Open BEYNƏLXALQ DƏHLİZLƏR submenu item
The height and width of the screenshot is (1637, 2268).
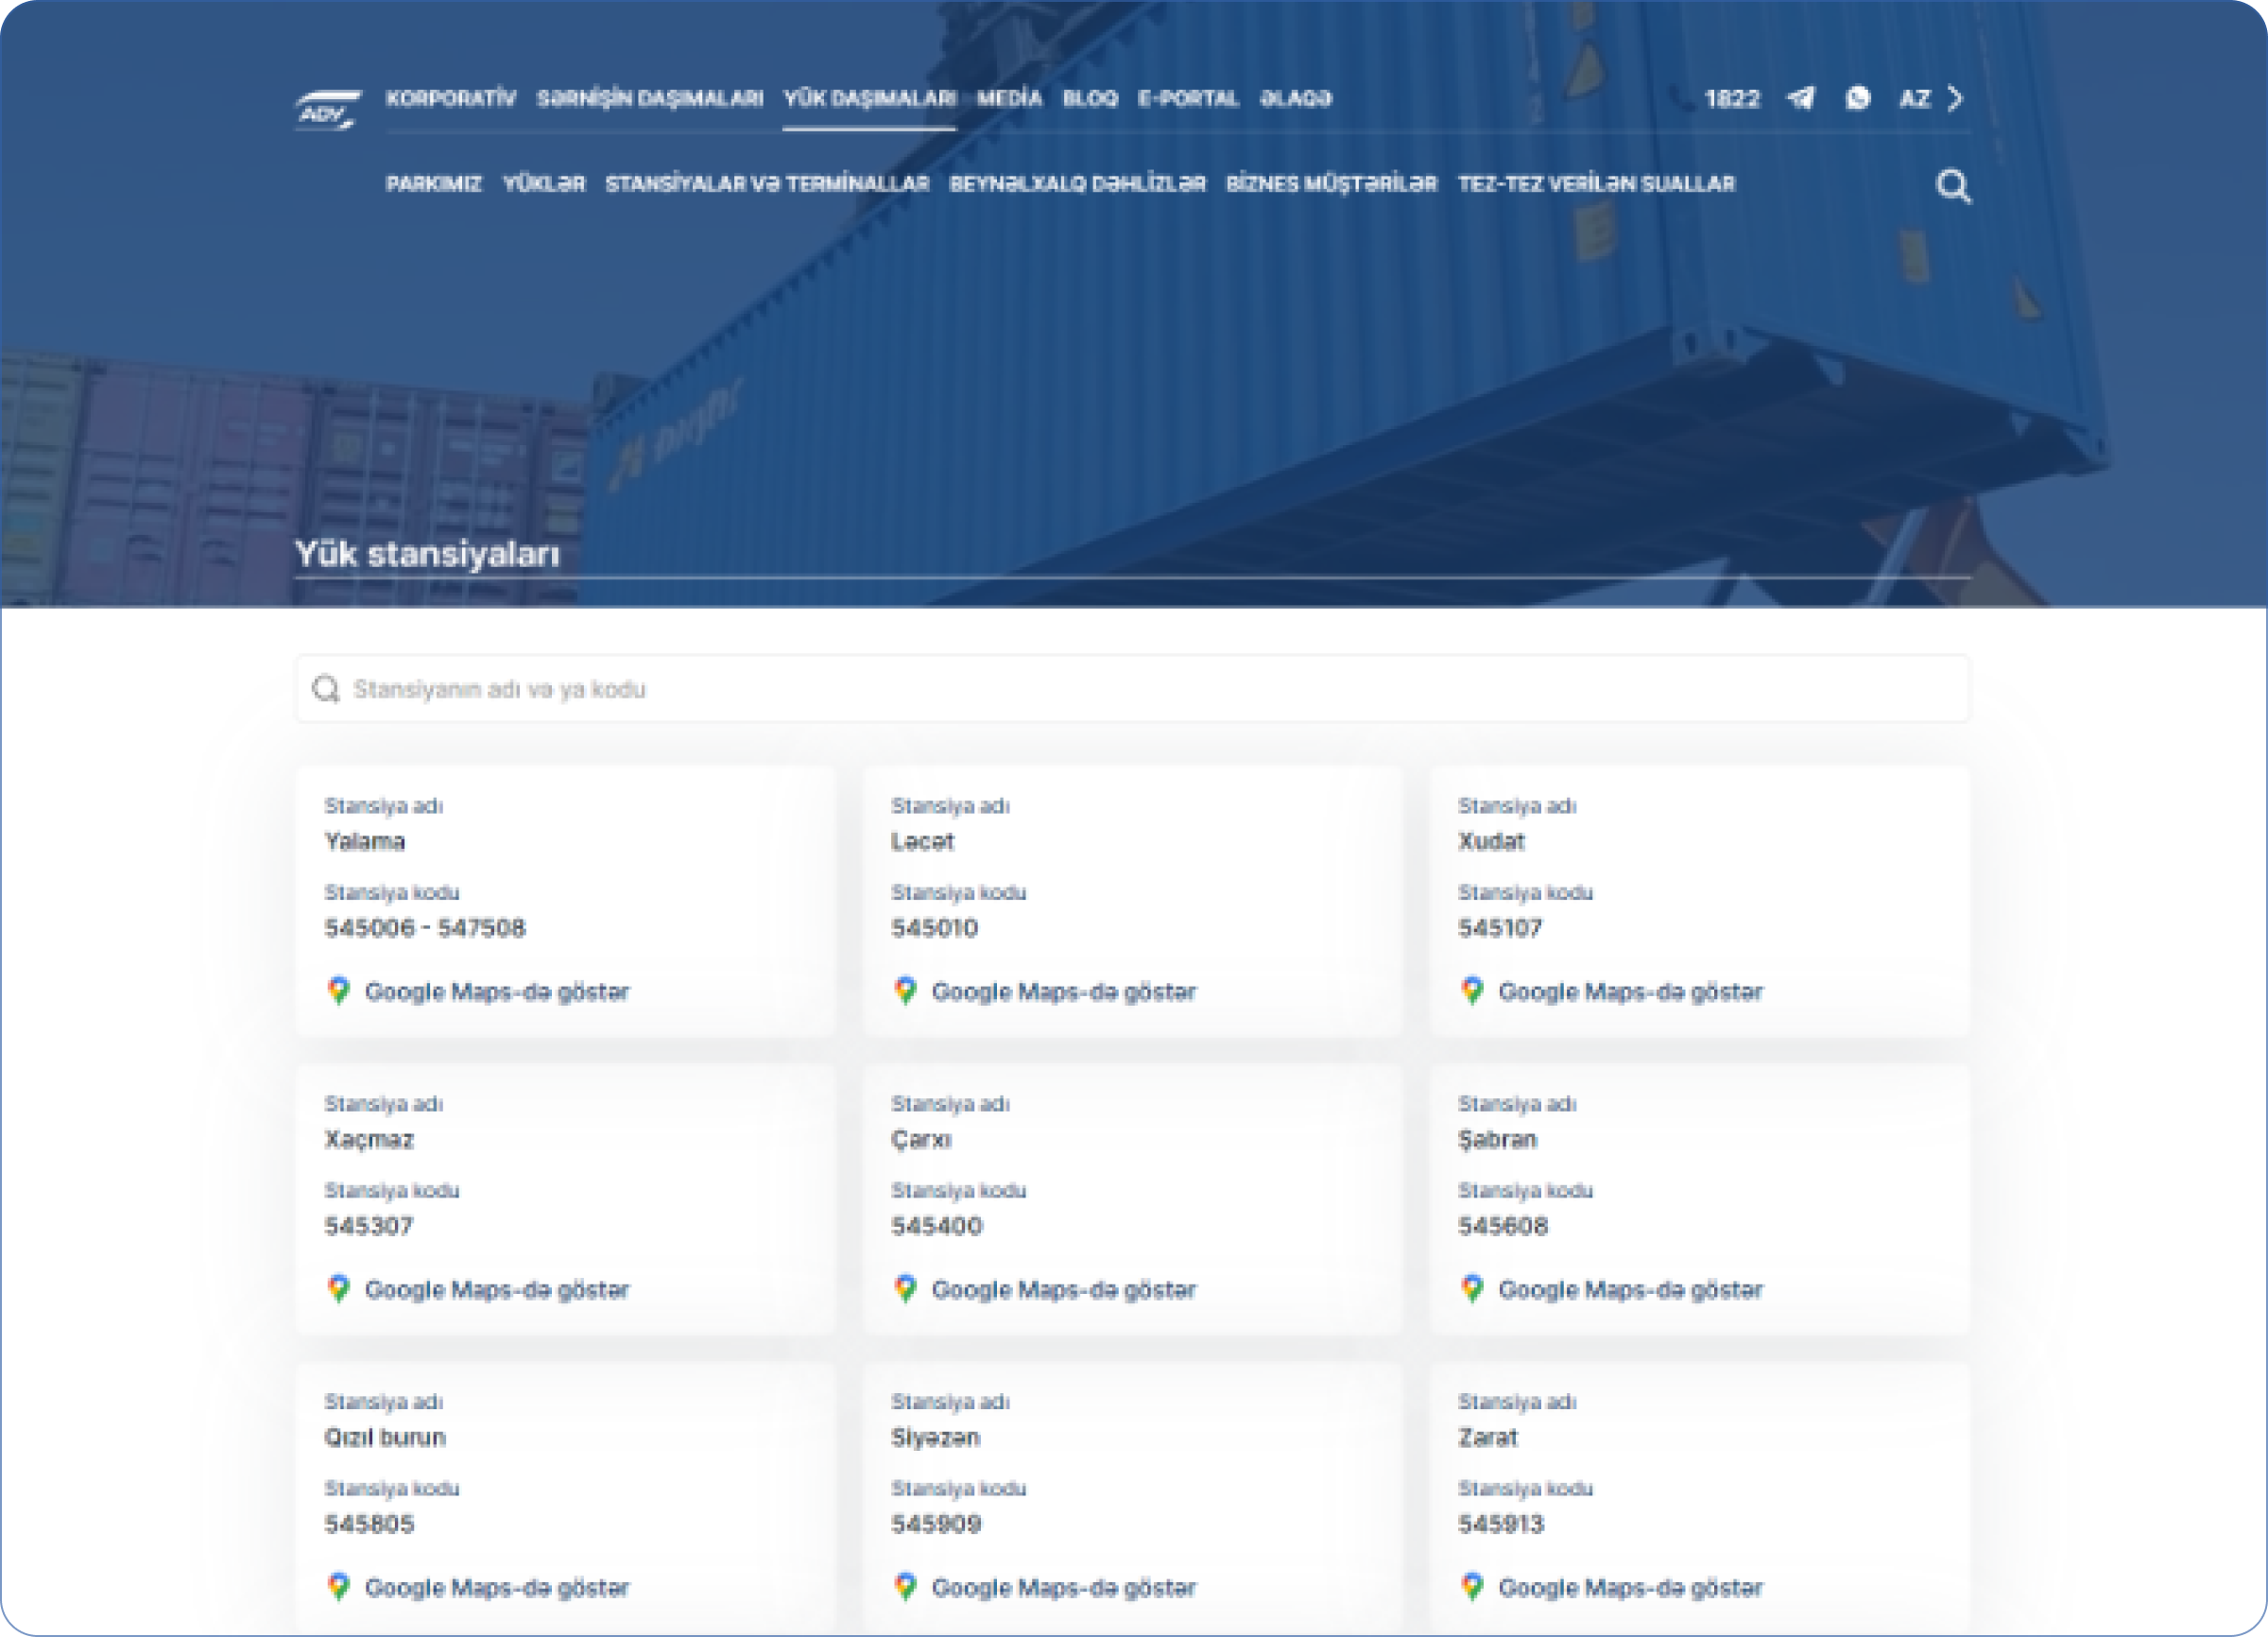[x=1077, y=184]
